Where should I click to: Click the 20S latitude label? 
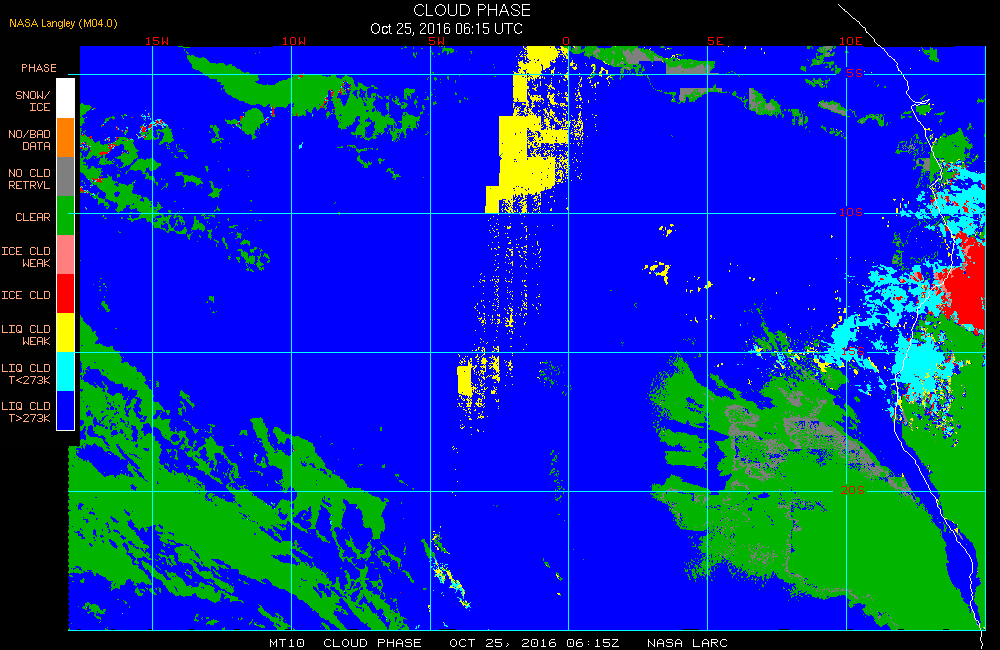click(x=853, y=490)
